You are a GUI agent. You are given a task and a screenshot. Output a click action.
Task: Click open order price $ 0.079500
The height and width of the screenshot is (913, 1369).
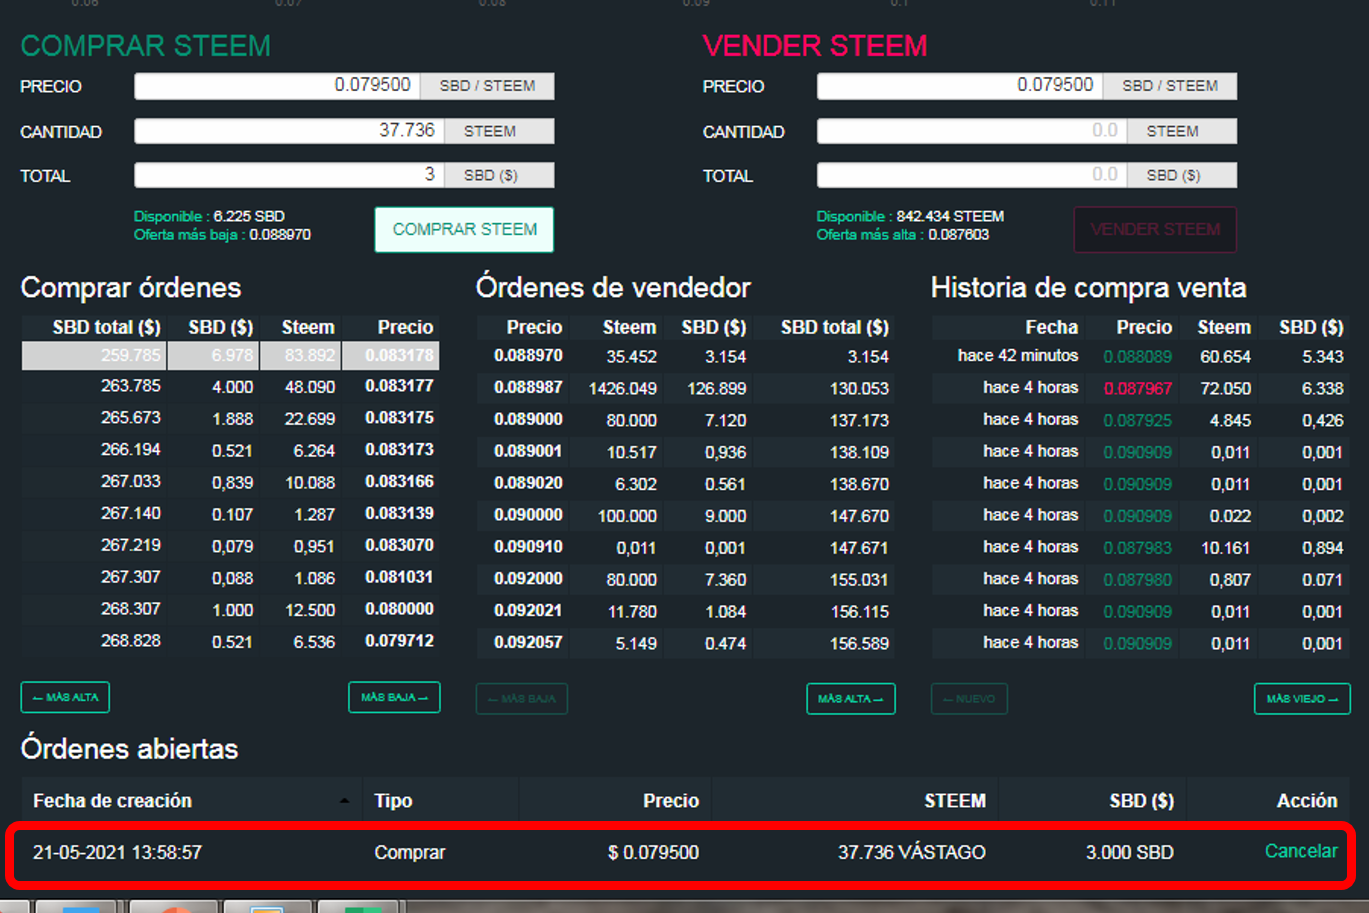(653, 853)
